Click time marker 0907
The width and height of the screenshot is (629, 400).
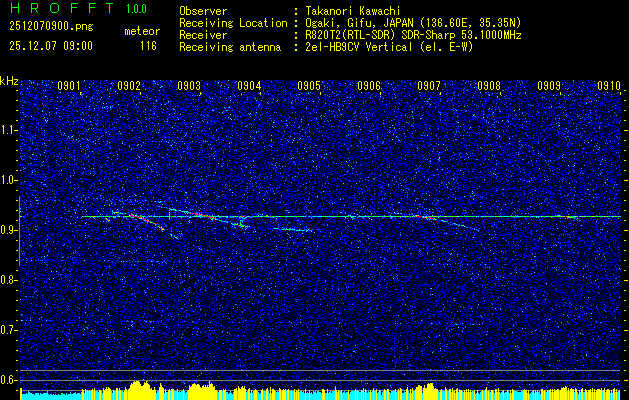click(x=429, y=86)
